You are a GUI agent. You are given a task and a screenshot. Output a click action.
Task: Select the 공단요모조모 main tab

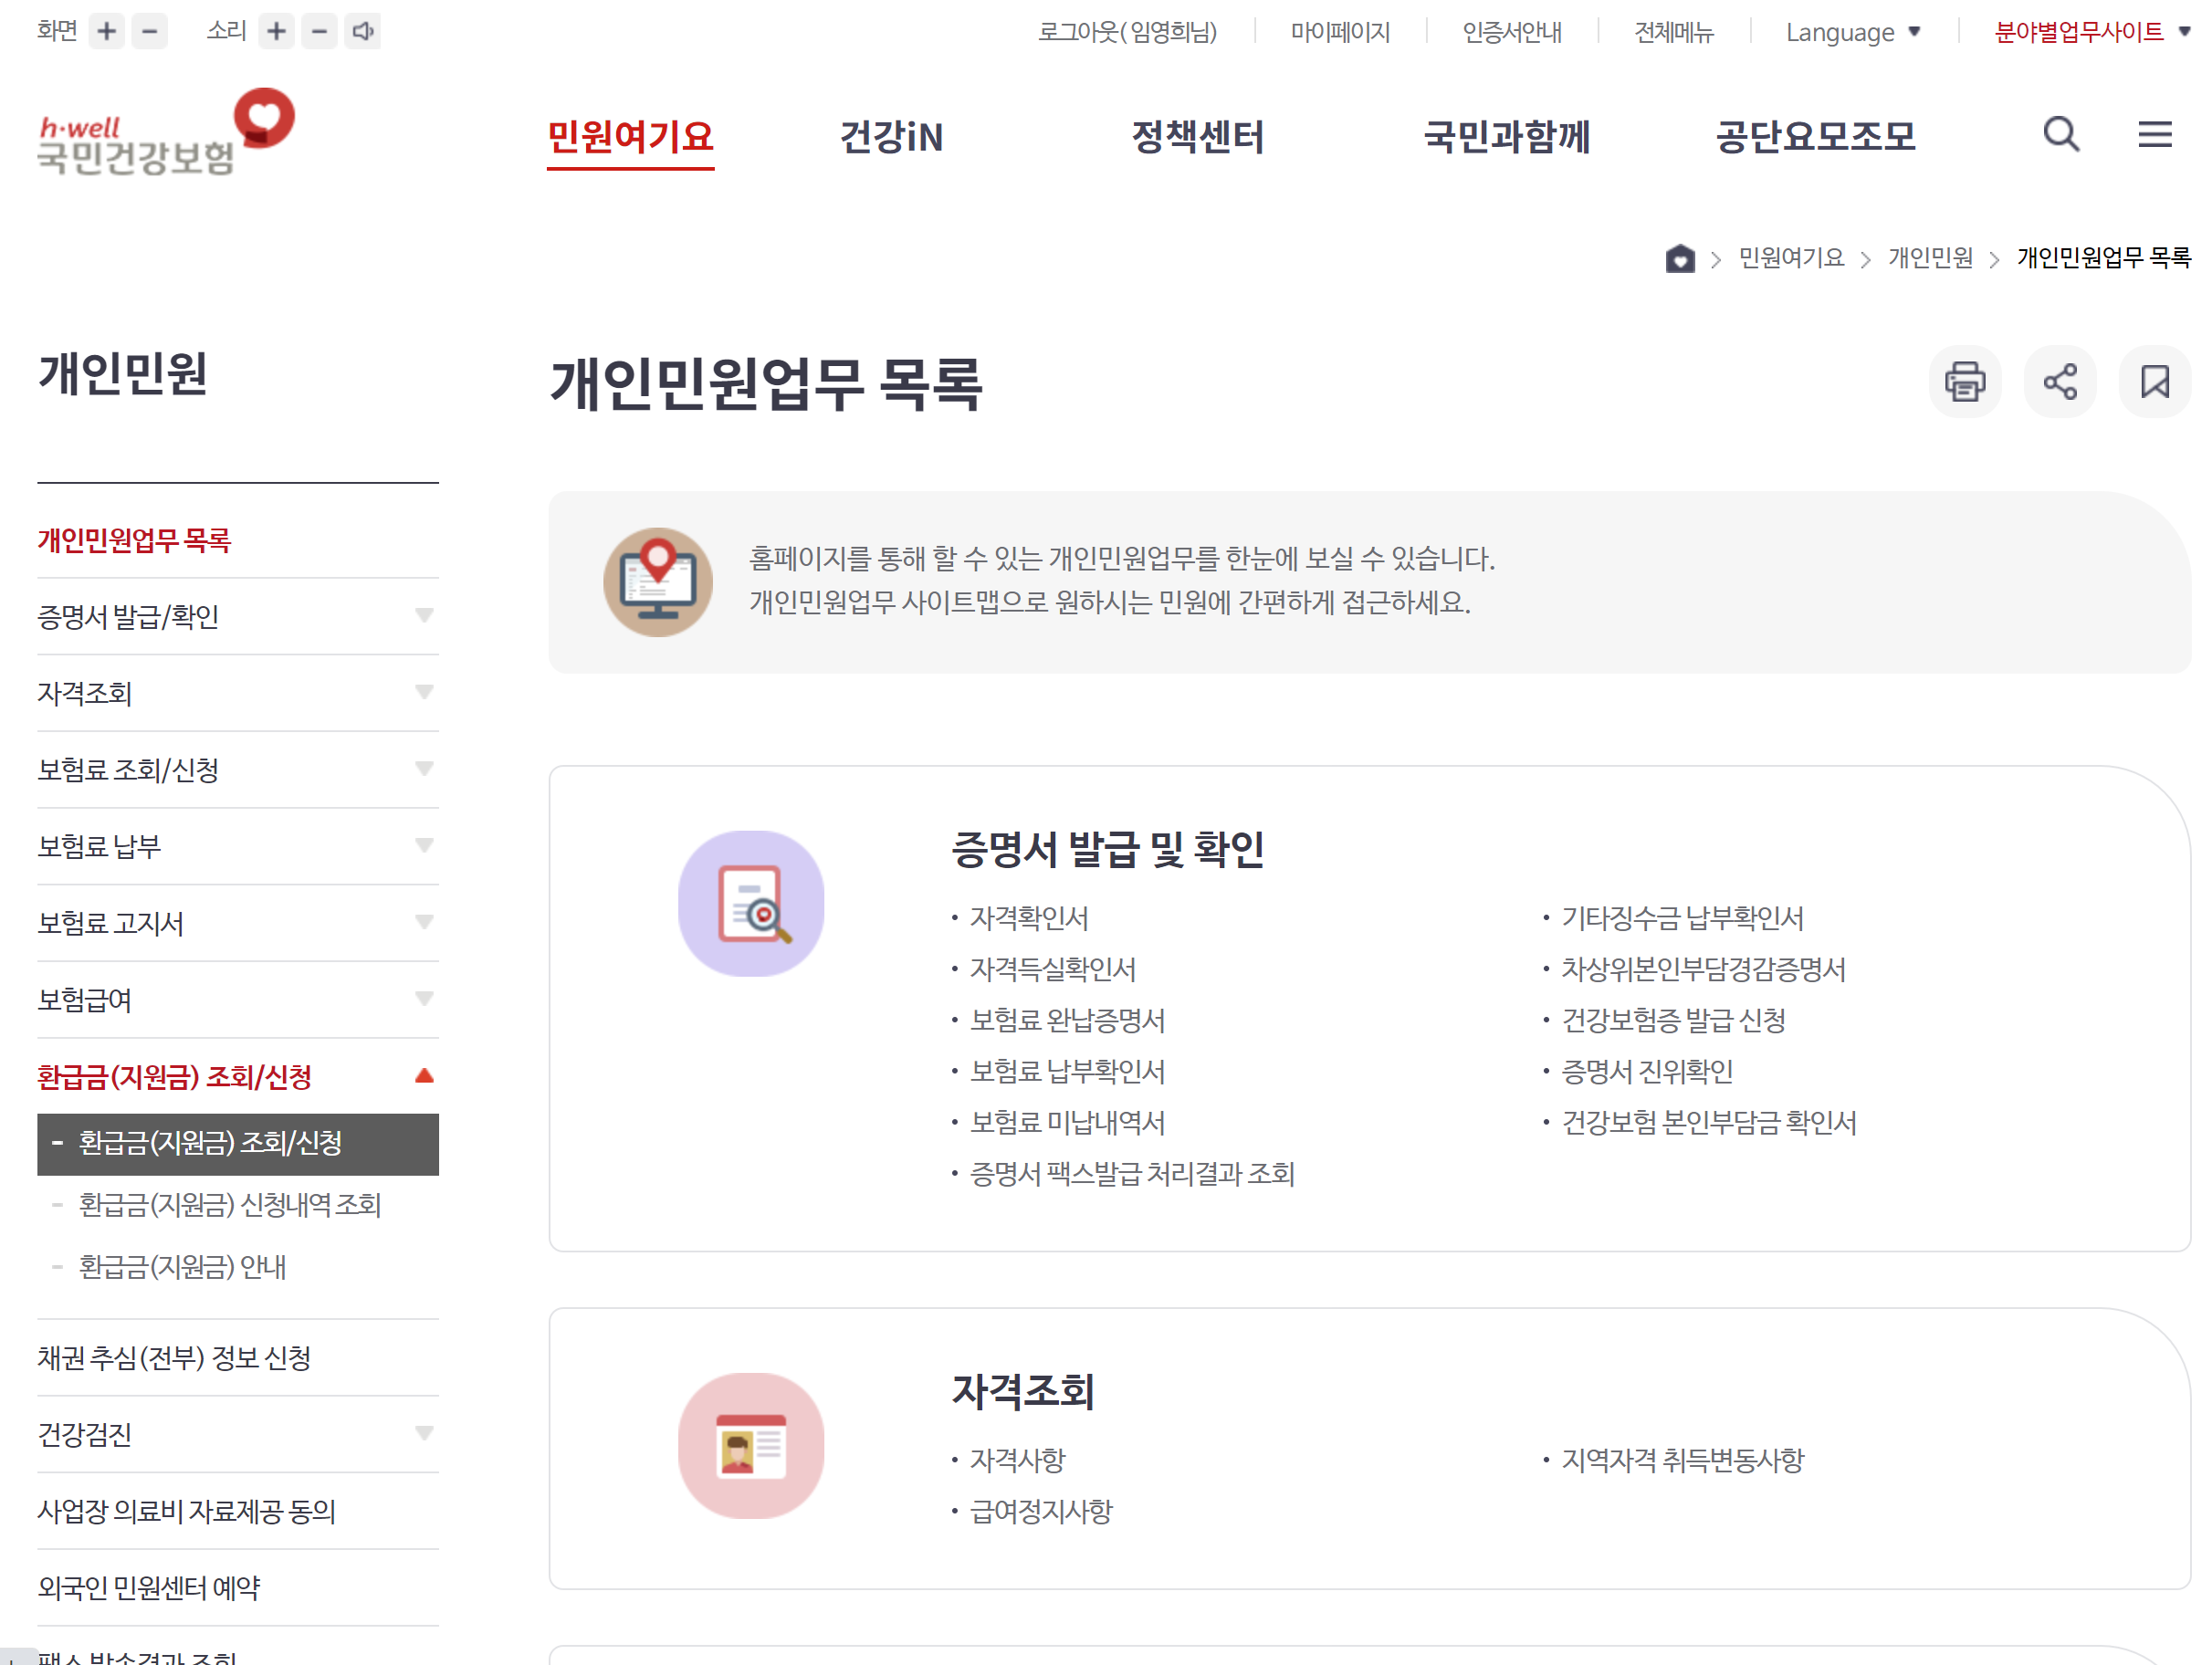pos(1815,137)
